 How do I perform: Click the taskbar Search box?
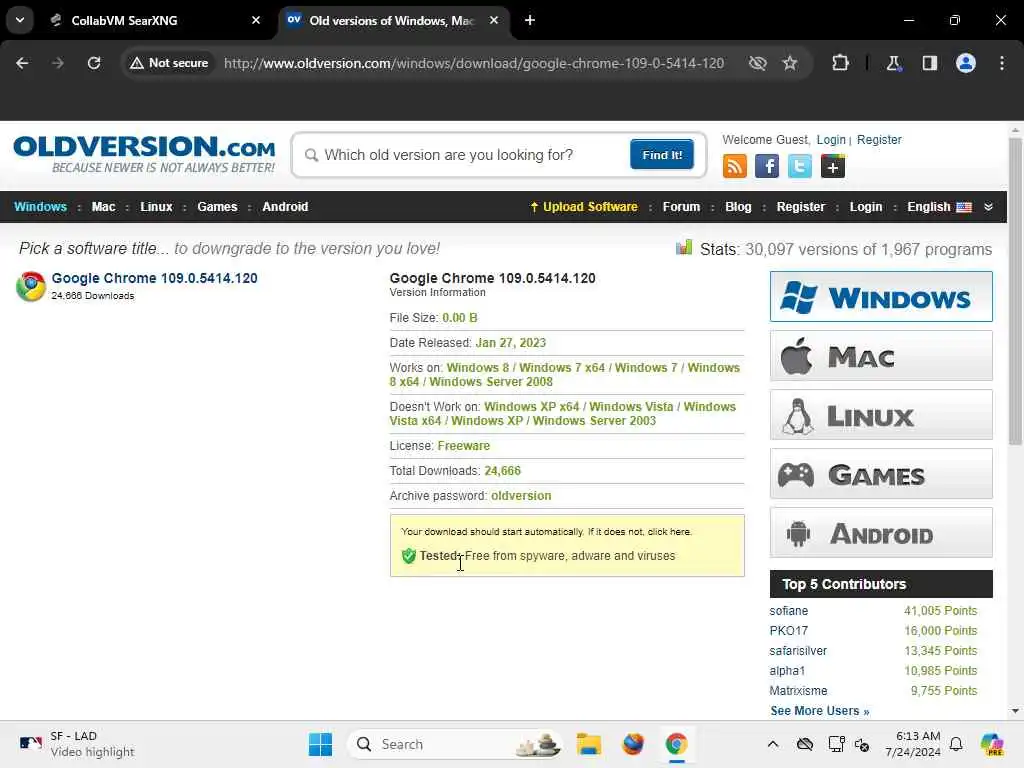(455, 744)
